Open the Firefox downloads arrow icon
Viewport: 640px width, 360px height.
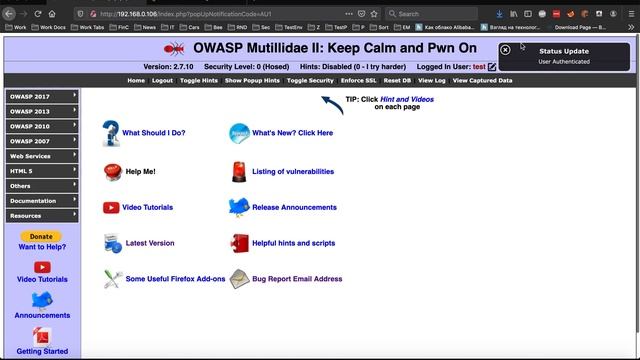[x=499, y=14]
